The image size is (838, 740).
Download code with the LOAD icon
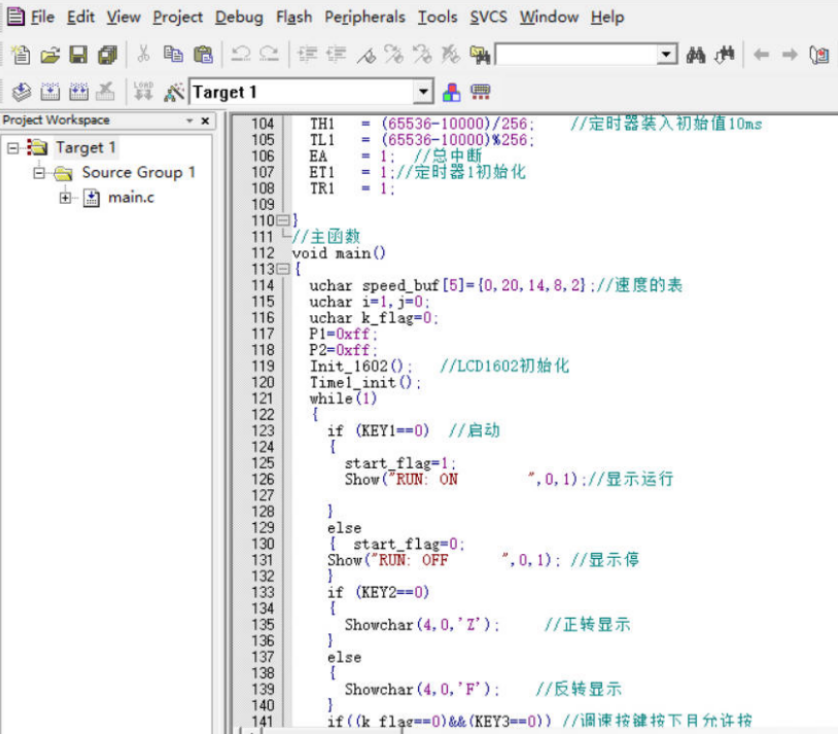[x=143, y=92]
